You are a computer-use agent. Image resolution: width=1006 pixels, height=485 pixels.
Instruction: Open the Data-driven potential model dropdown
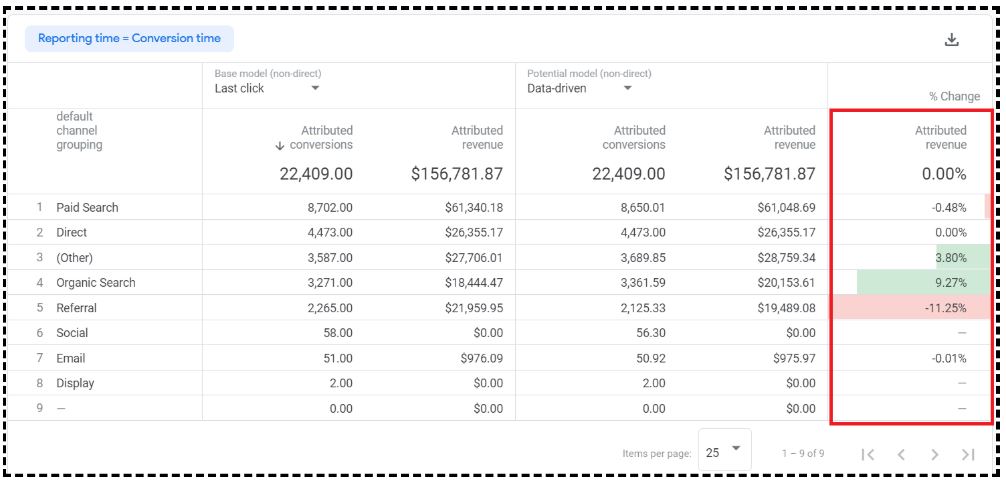pos(628,88)
